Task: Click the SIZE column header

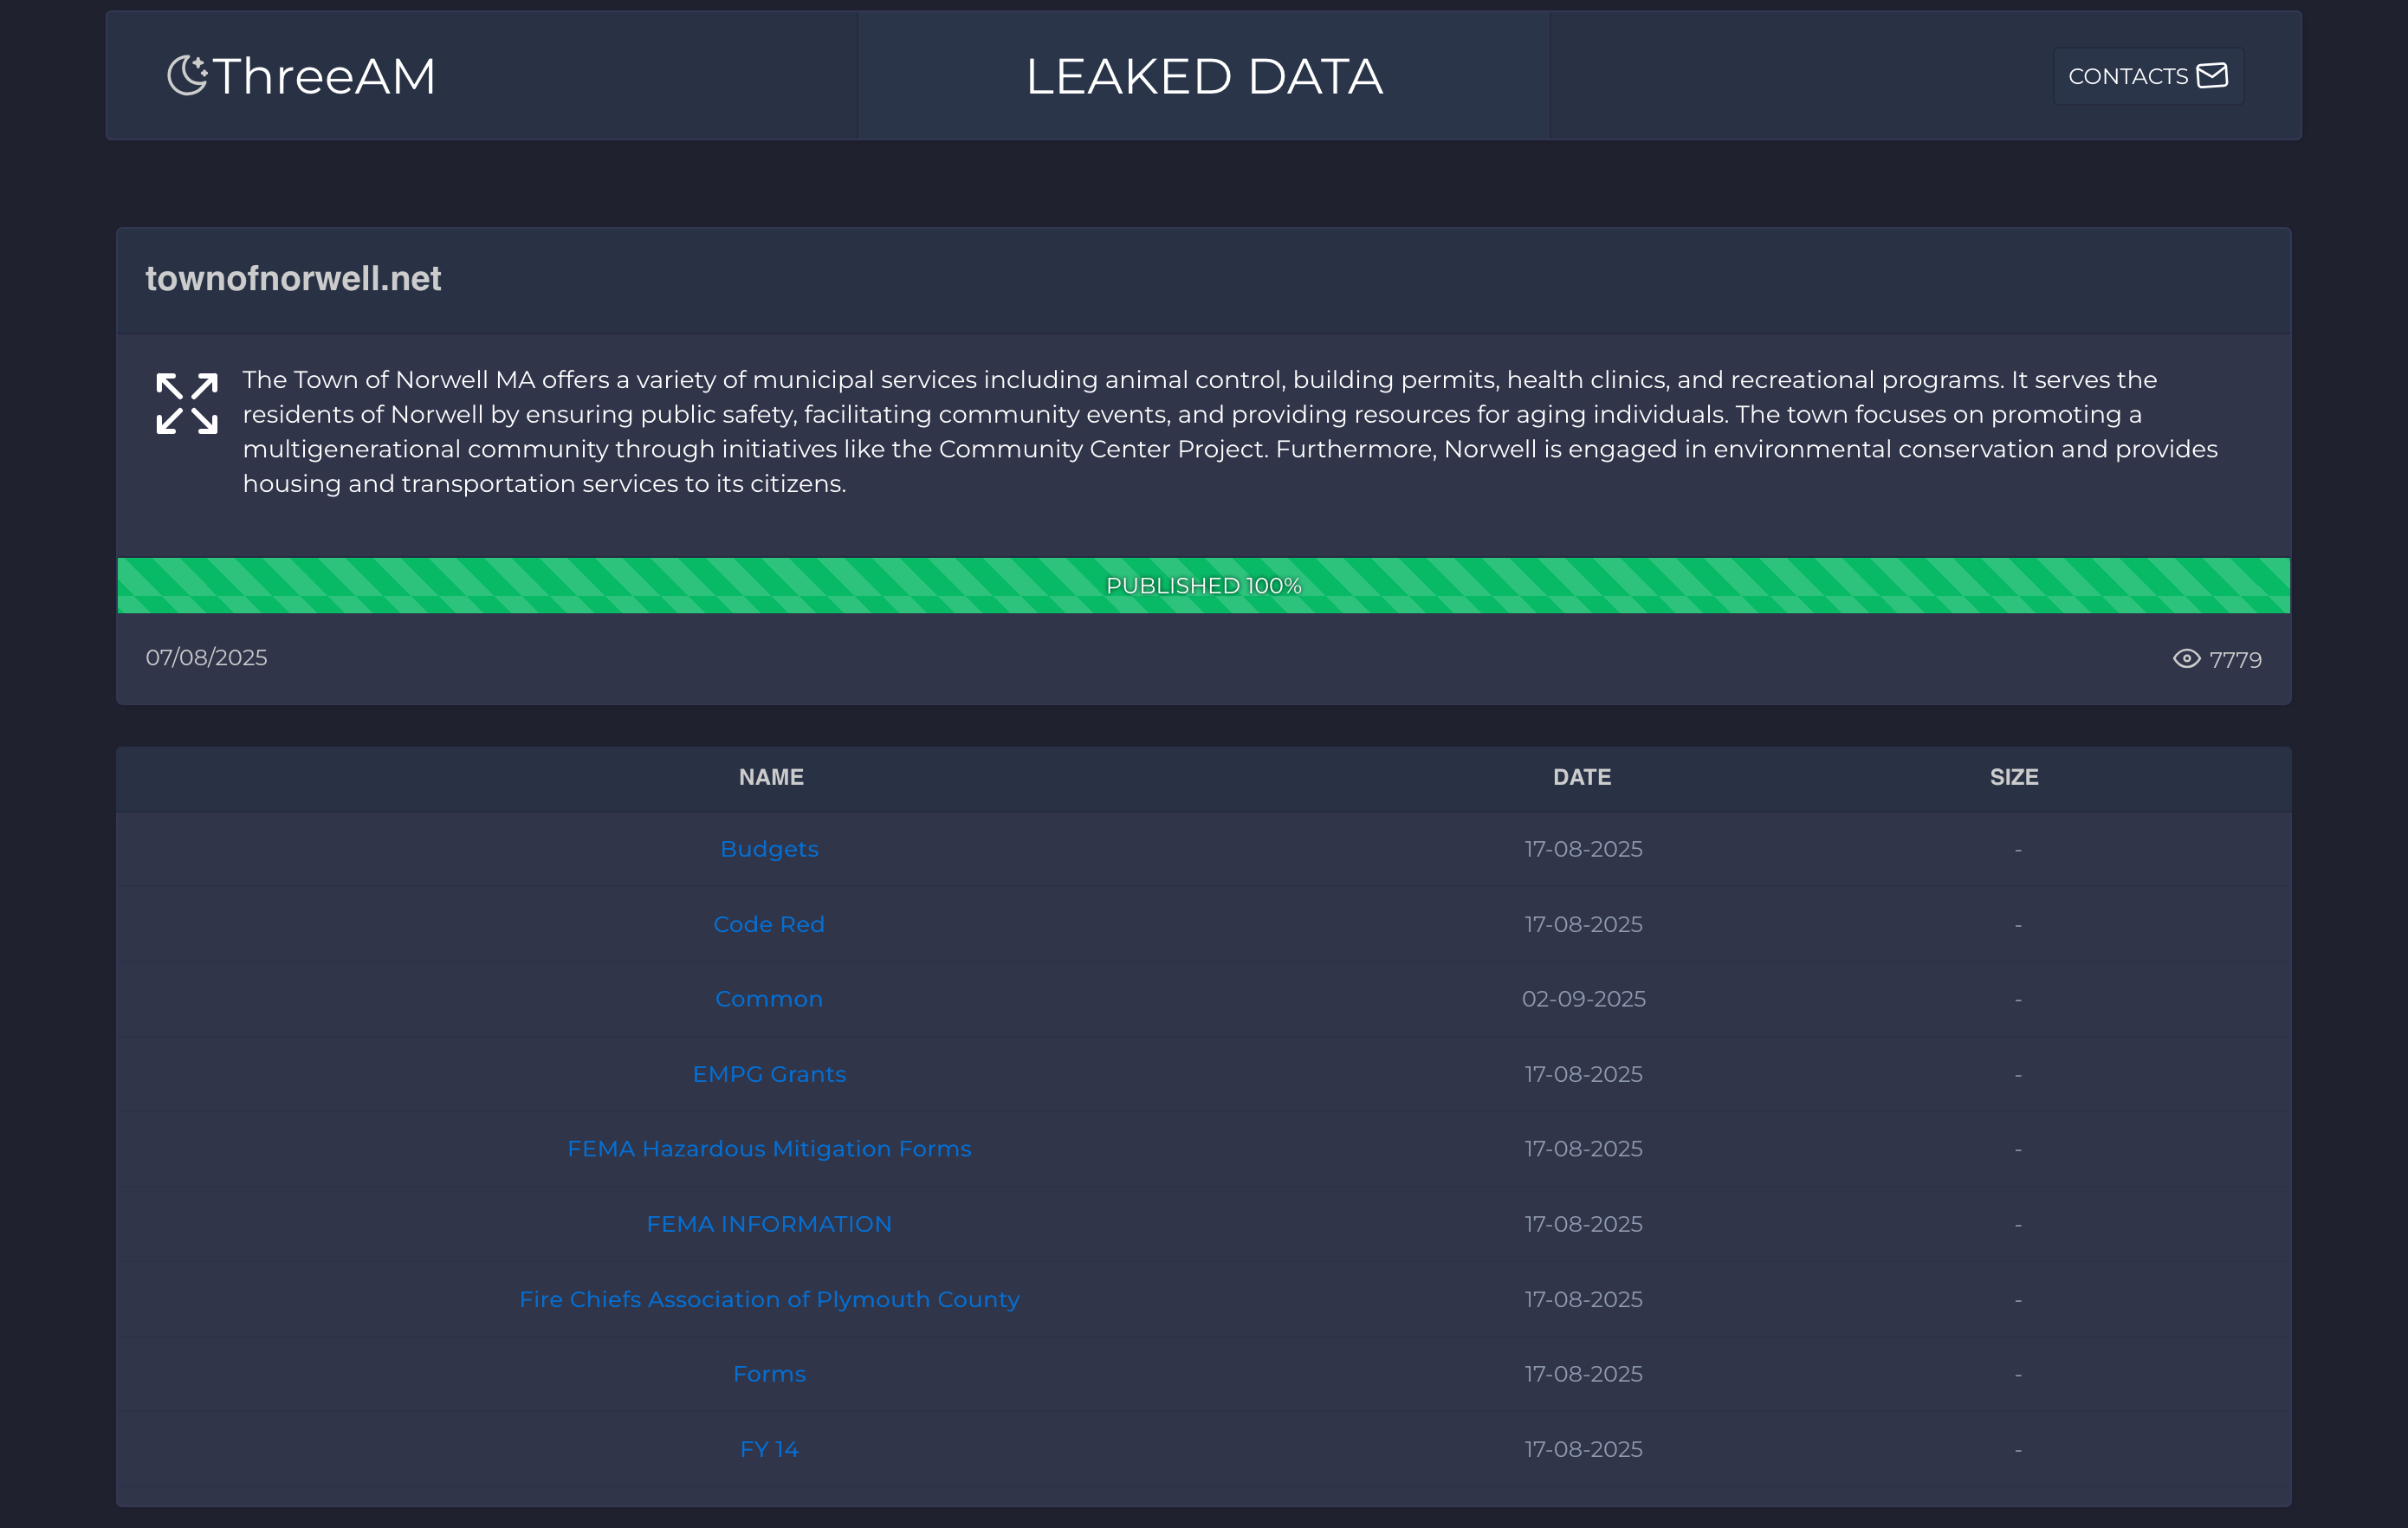Action: pos(2014,777)
